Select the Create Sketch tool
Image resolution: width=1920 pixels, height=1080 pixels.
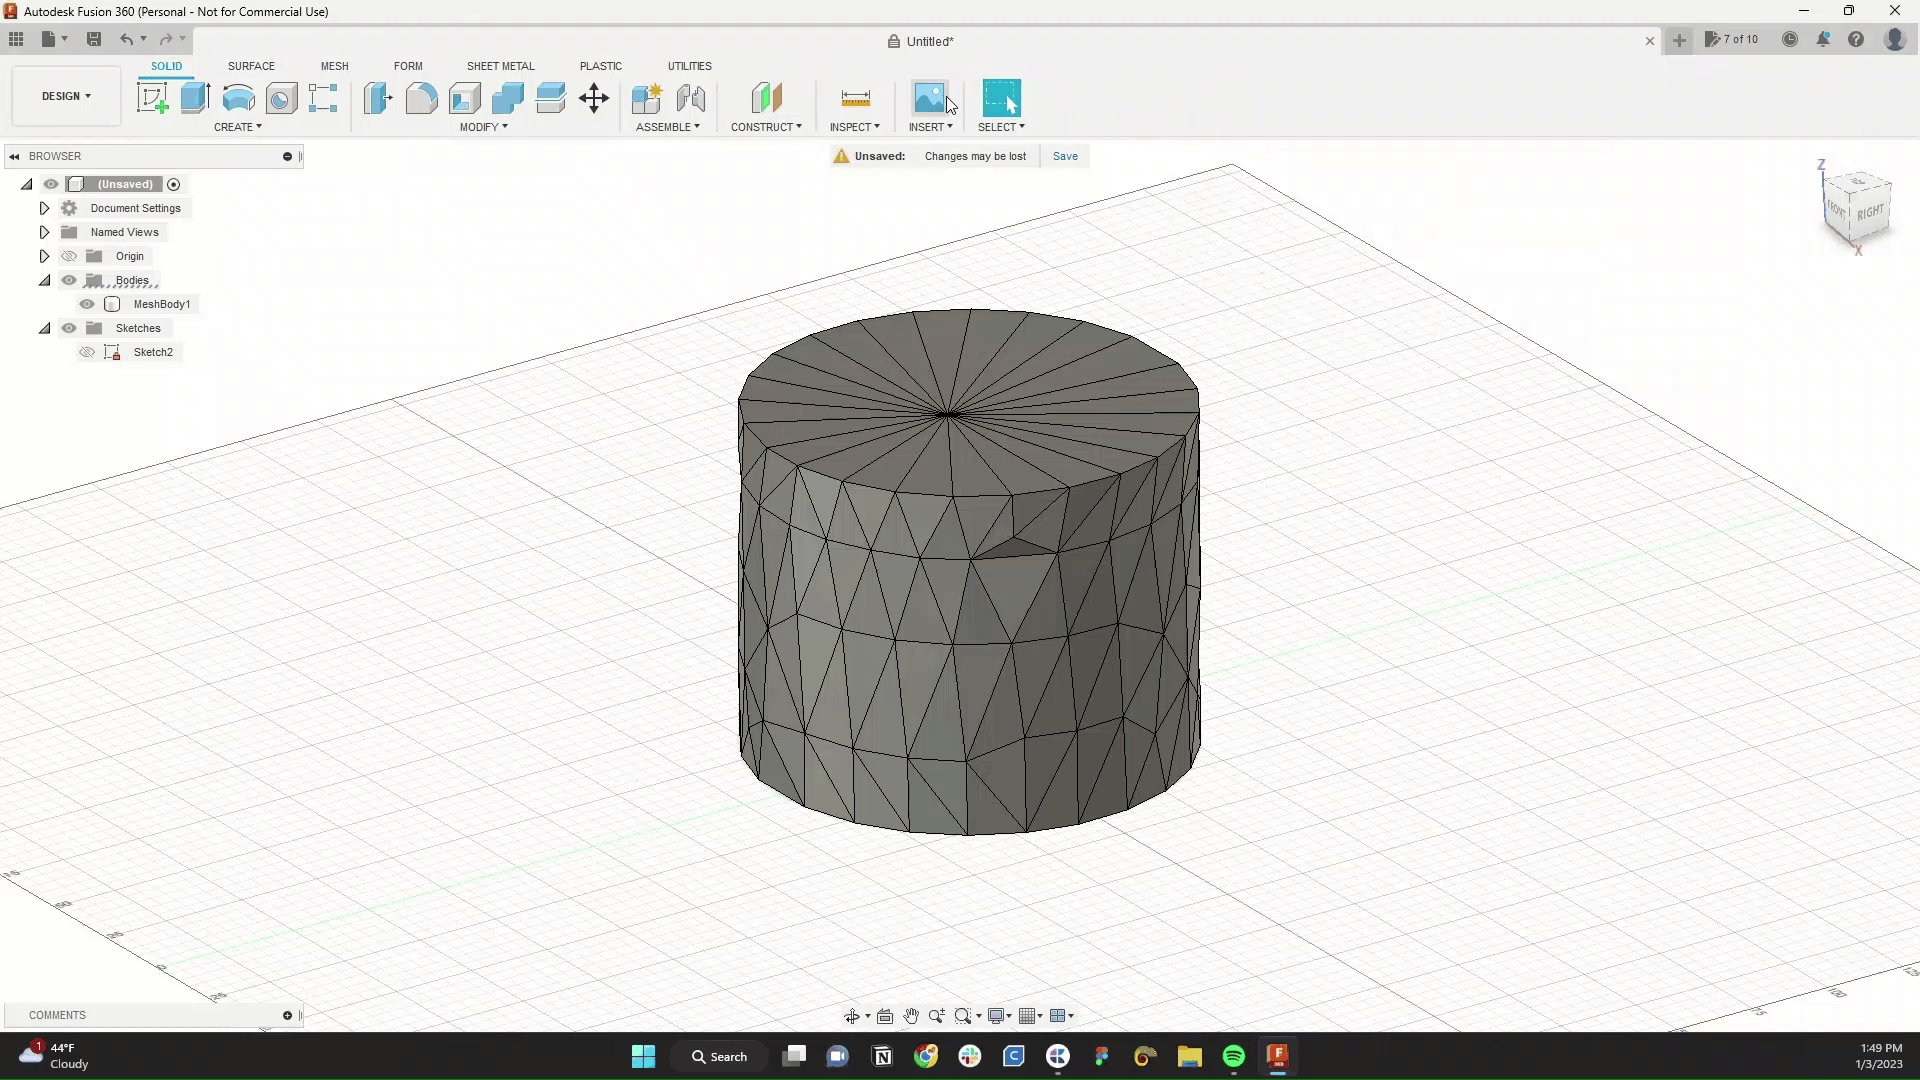tap(152, 98)
